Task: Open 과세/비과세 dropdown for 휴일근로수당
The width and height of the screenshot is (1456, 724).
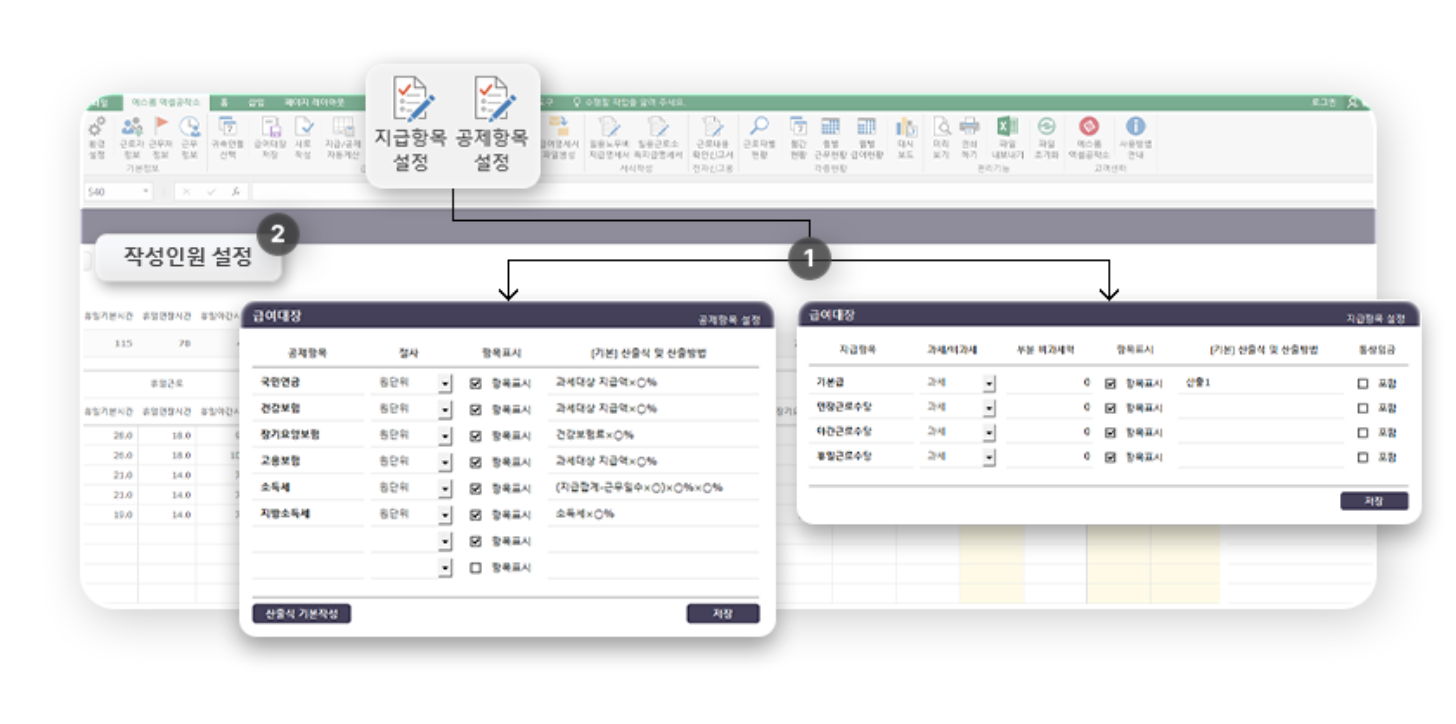Action: tap(989, 457)
